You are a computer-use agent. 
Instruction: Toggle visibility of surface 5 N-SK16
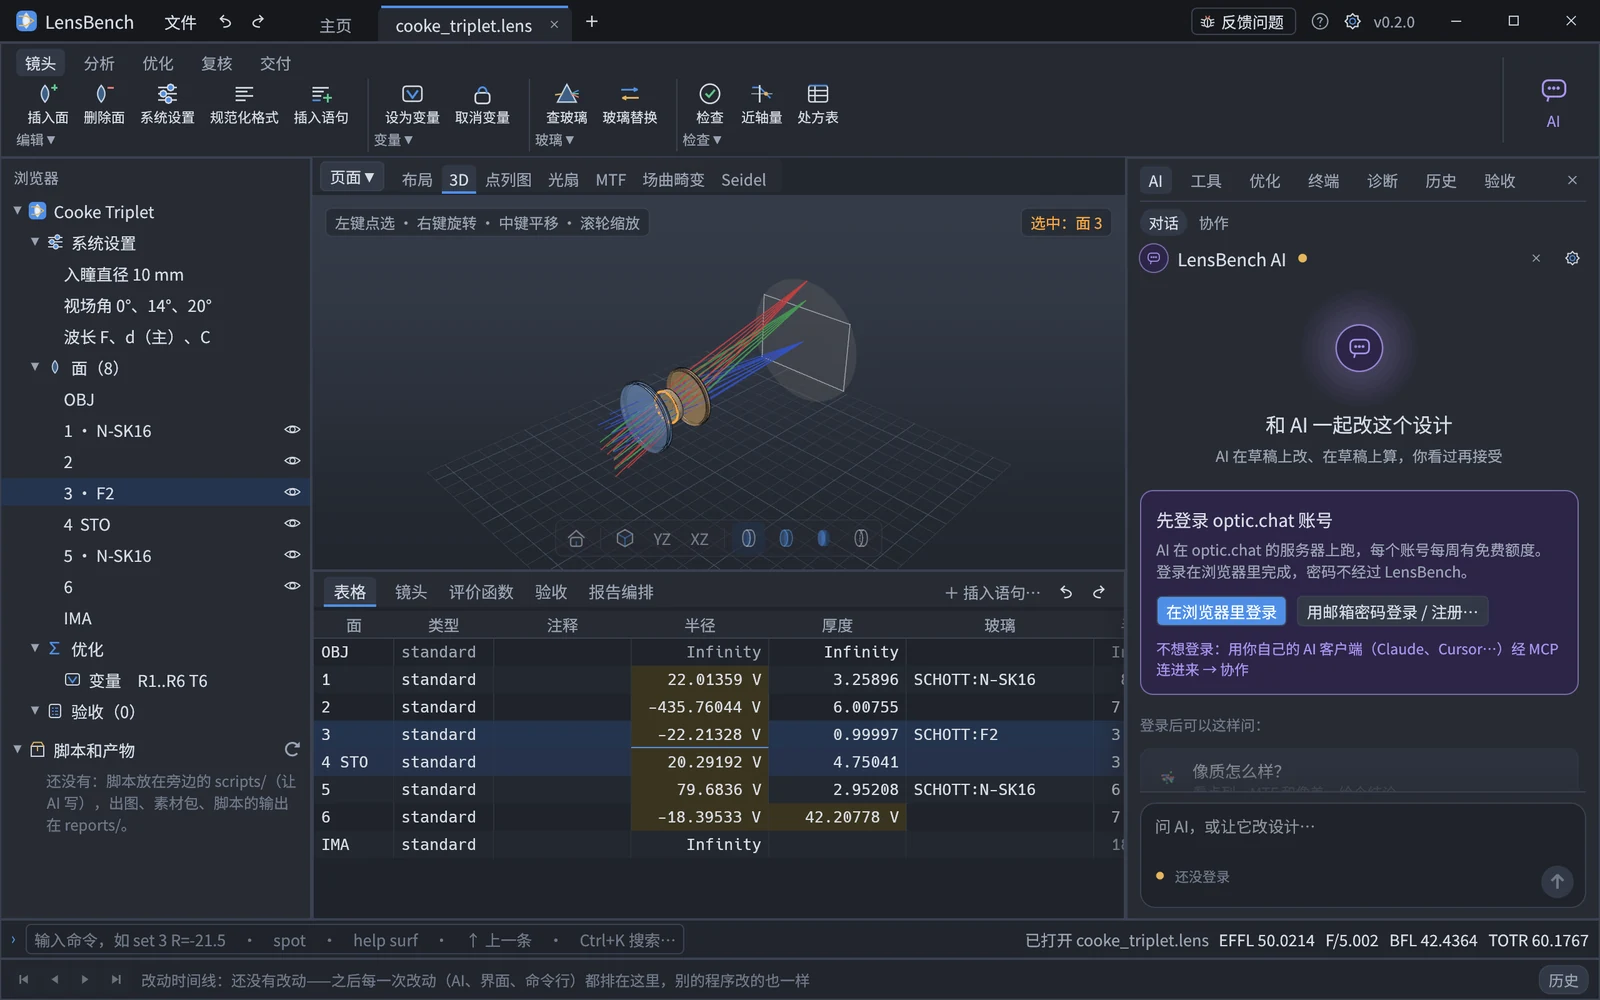click(292, 554)
